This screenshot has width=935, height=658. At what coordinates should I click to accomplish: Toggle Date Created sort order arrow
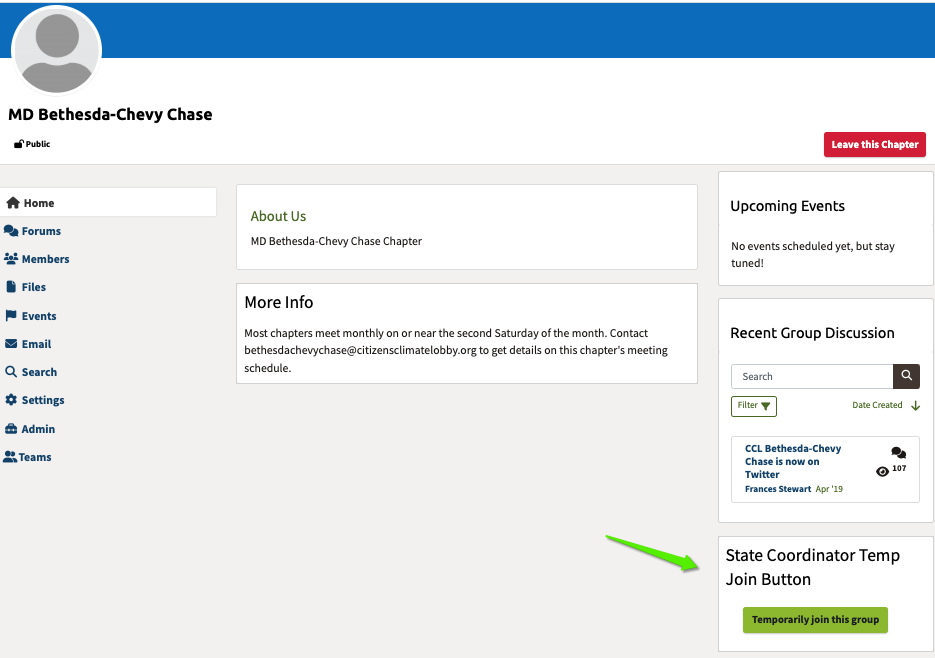coord(915,406)
